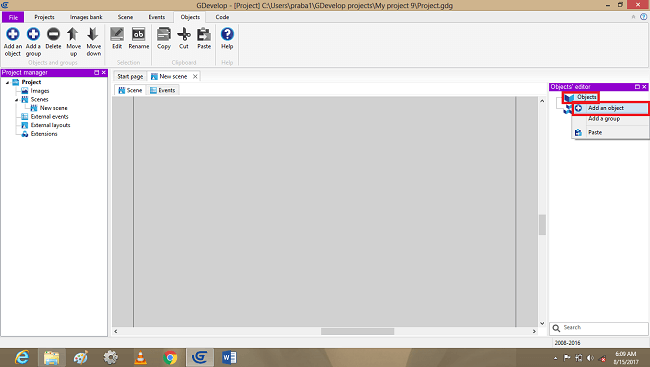The image size is (650, 367).
Task: Switch to the Events sub-tab
Action: 162,90
